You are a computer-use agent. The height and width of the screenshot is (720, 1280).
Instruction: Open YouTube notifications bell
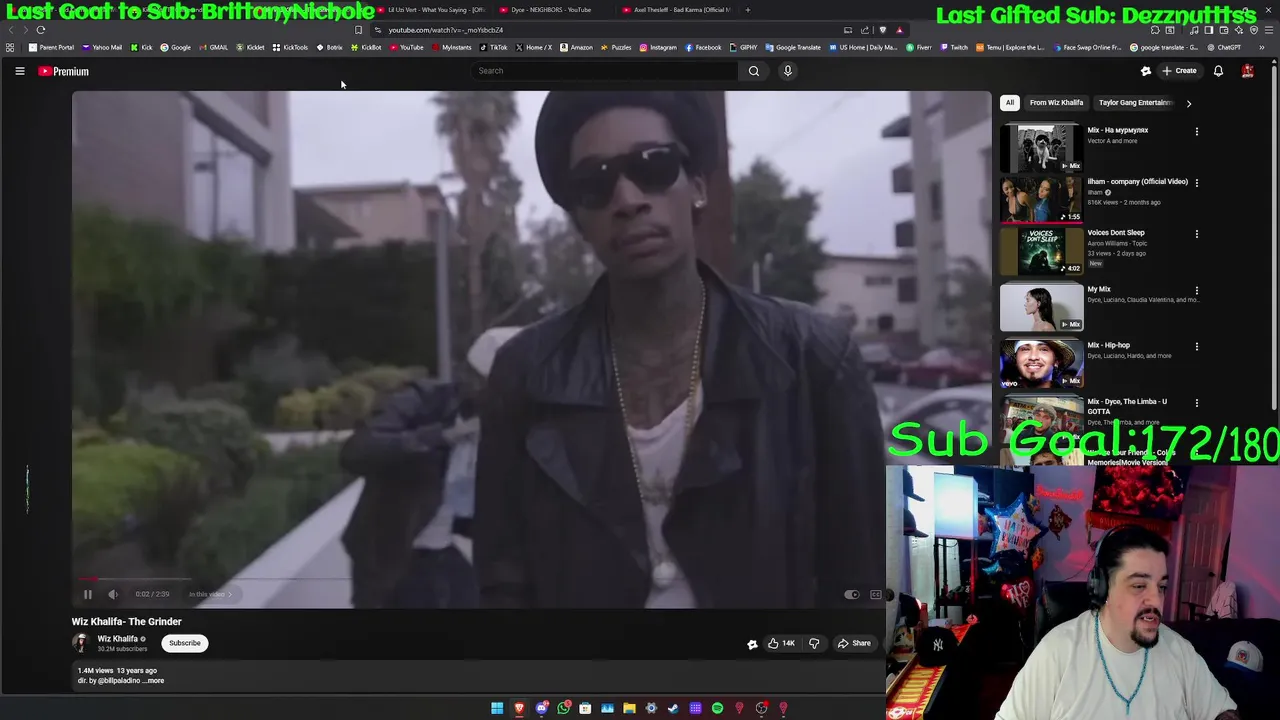pyautogui.click(x=1218, y=71)
